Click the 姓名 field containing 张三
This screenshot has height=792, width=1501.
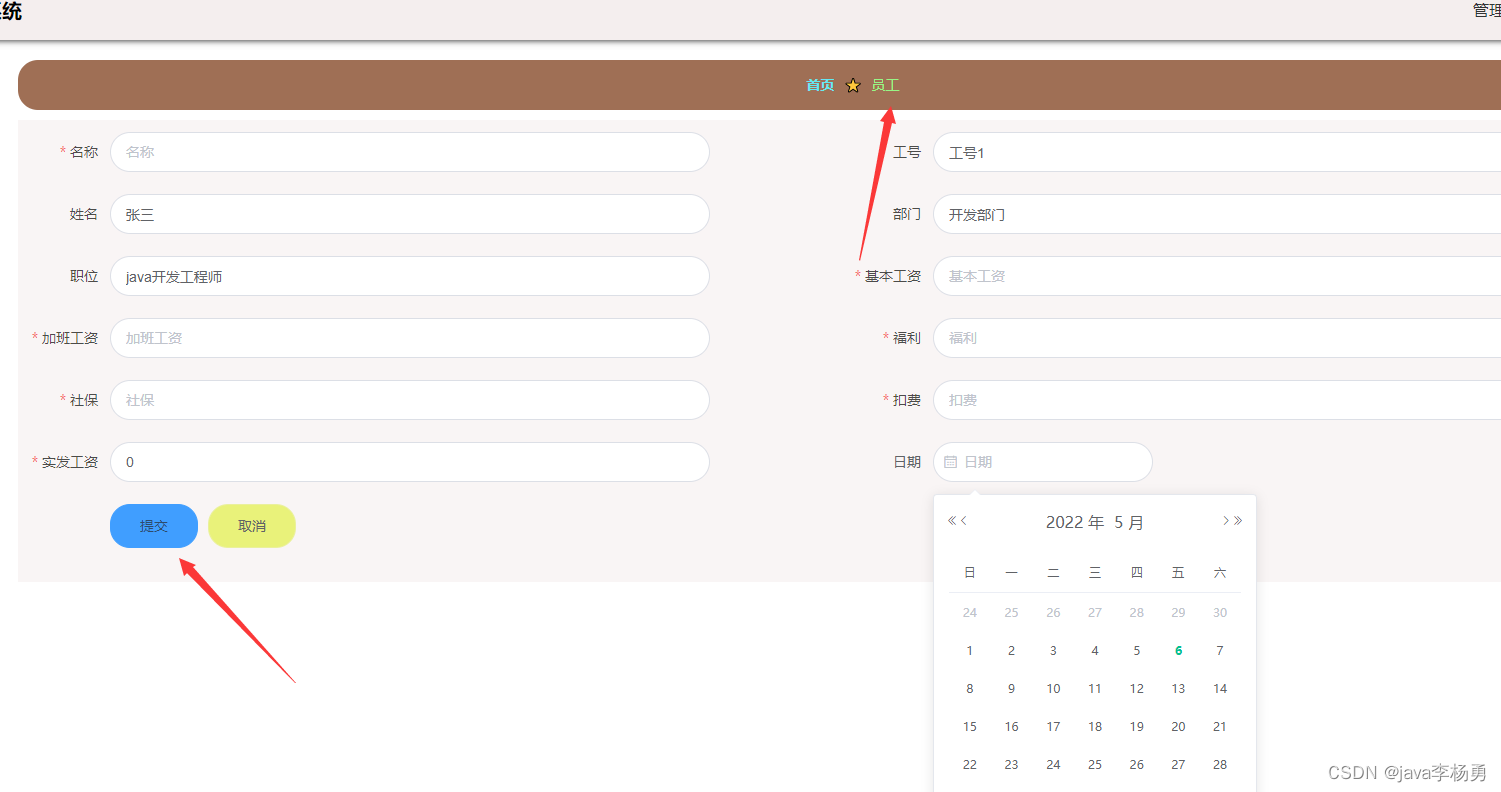click(x=410, y=214)
